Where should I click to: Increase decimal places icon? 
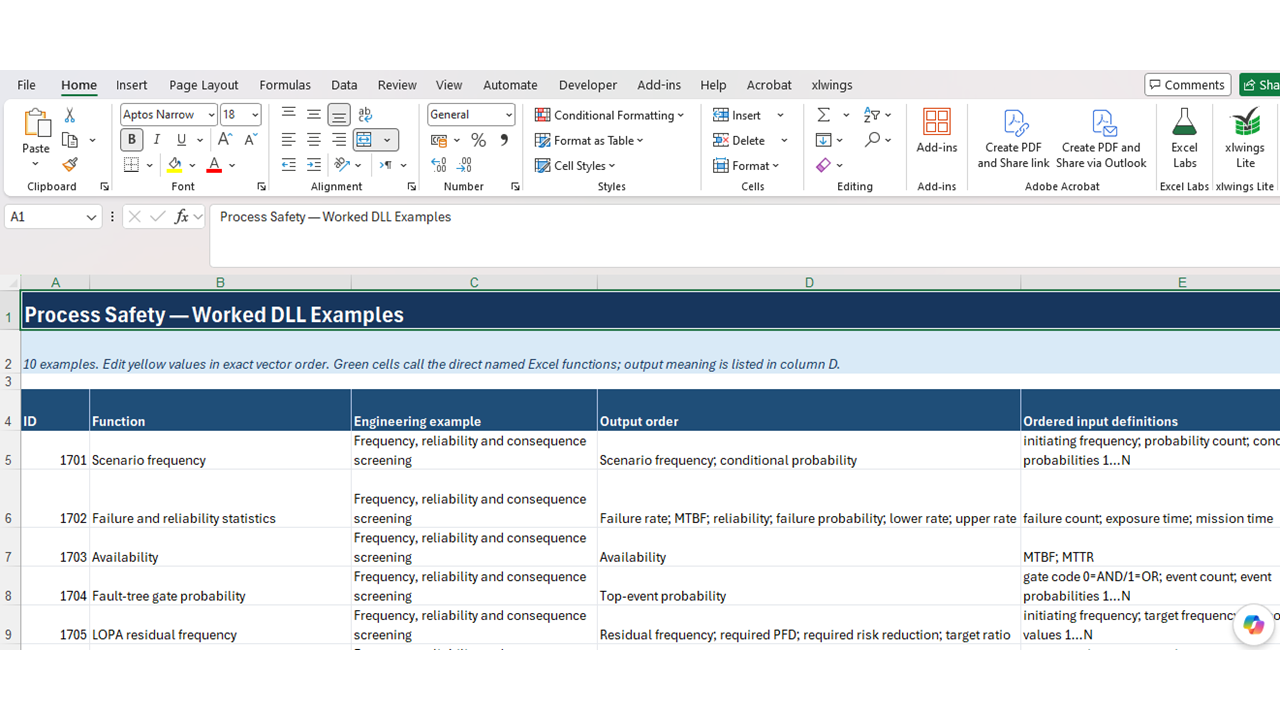pos(439,165)
